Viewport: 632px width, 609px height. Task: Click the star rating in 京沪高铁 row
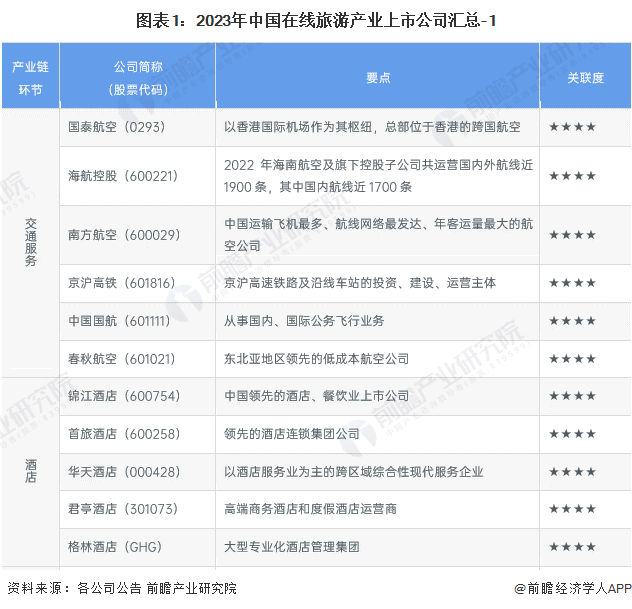coord(572,283)
